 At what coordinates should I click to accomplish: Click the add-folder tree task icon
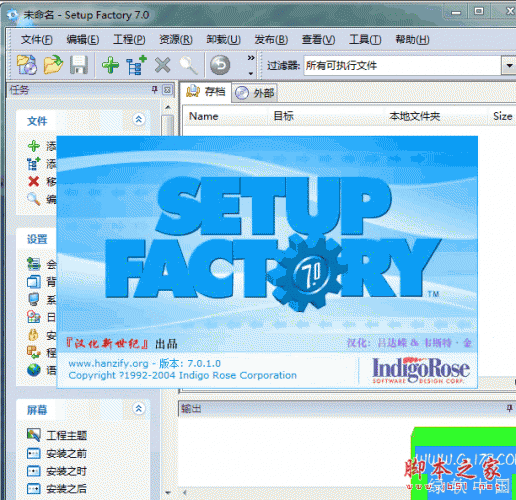click(x=34, y=164)
